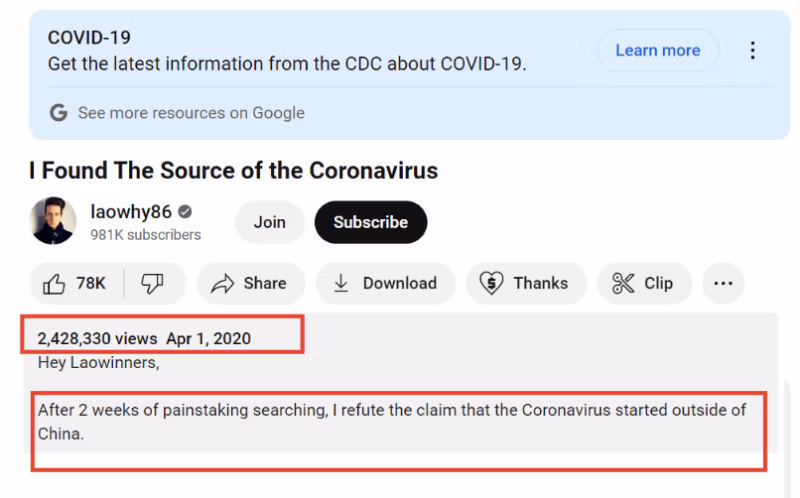This screenshot has height=498, width=800.
Task: Open the laowhy86 channel avatar
Action: (53, 222)
